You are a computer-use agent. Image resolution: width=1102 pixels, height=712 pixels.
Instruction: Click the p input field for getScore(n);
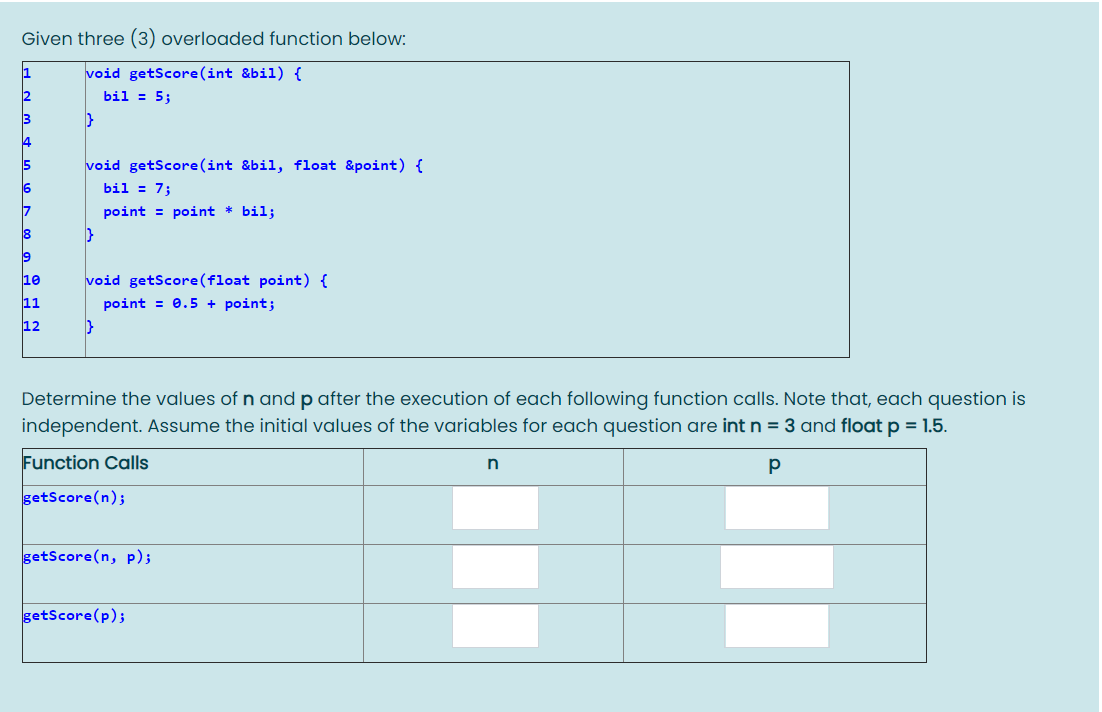coord(777,508)
